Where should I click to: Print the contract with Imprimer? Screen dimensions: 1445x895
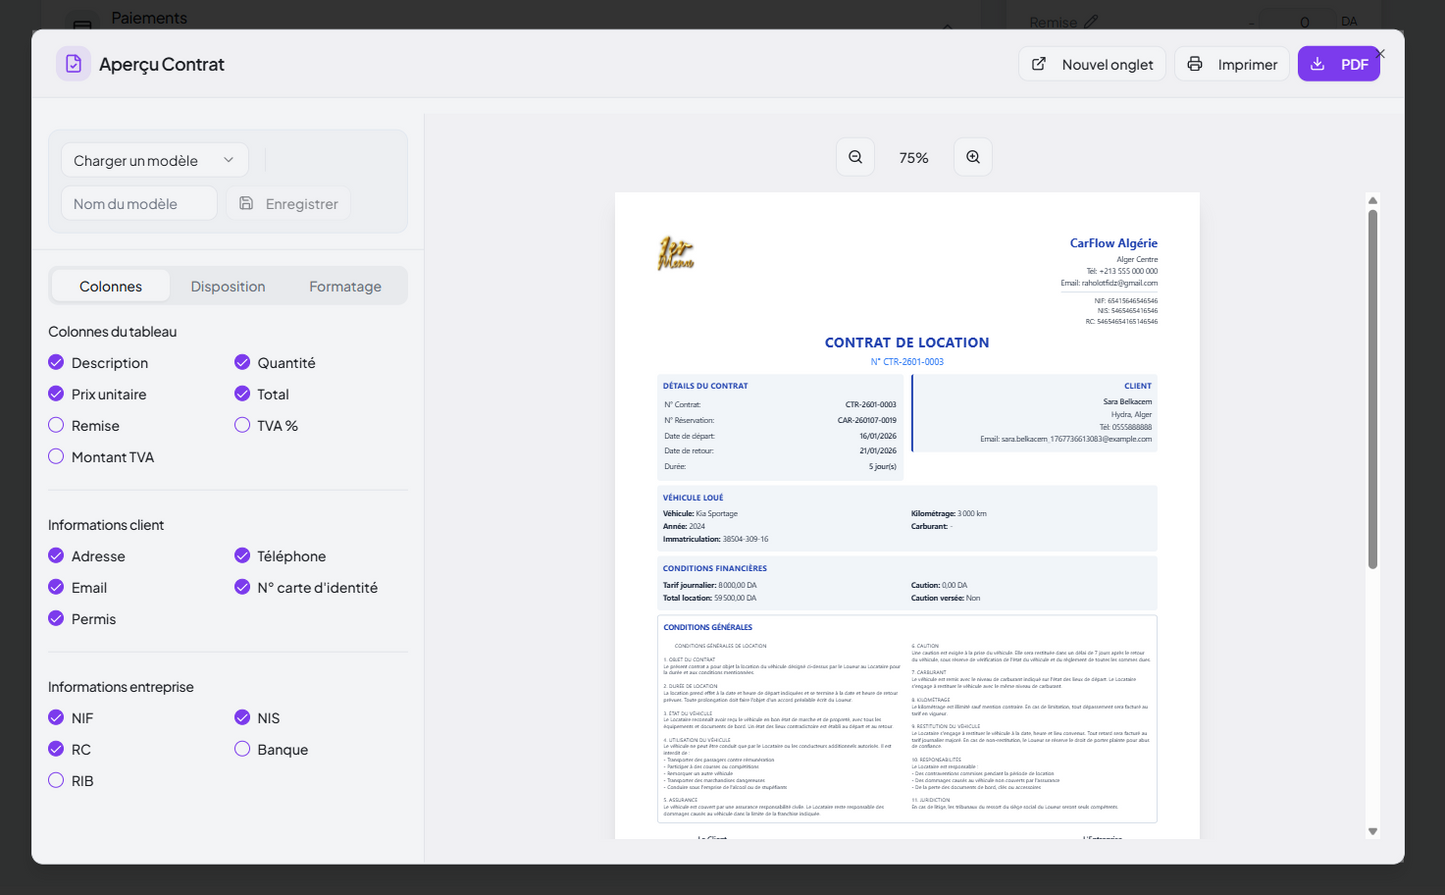[x=1232, y=64]
